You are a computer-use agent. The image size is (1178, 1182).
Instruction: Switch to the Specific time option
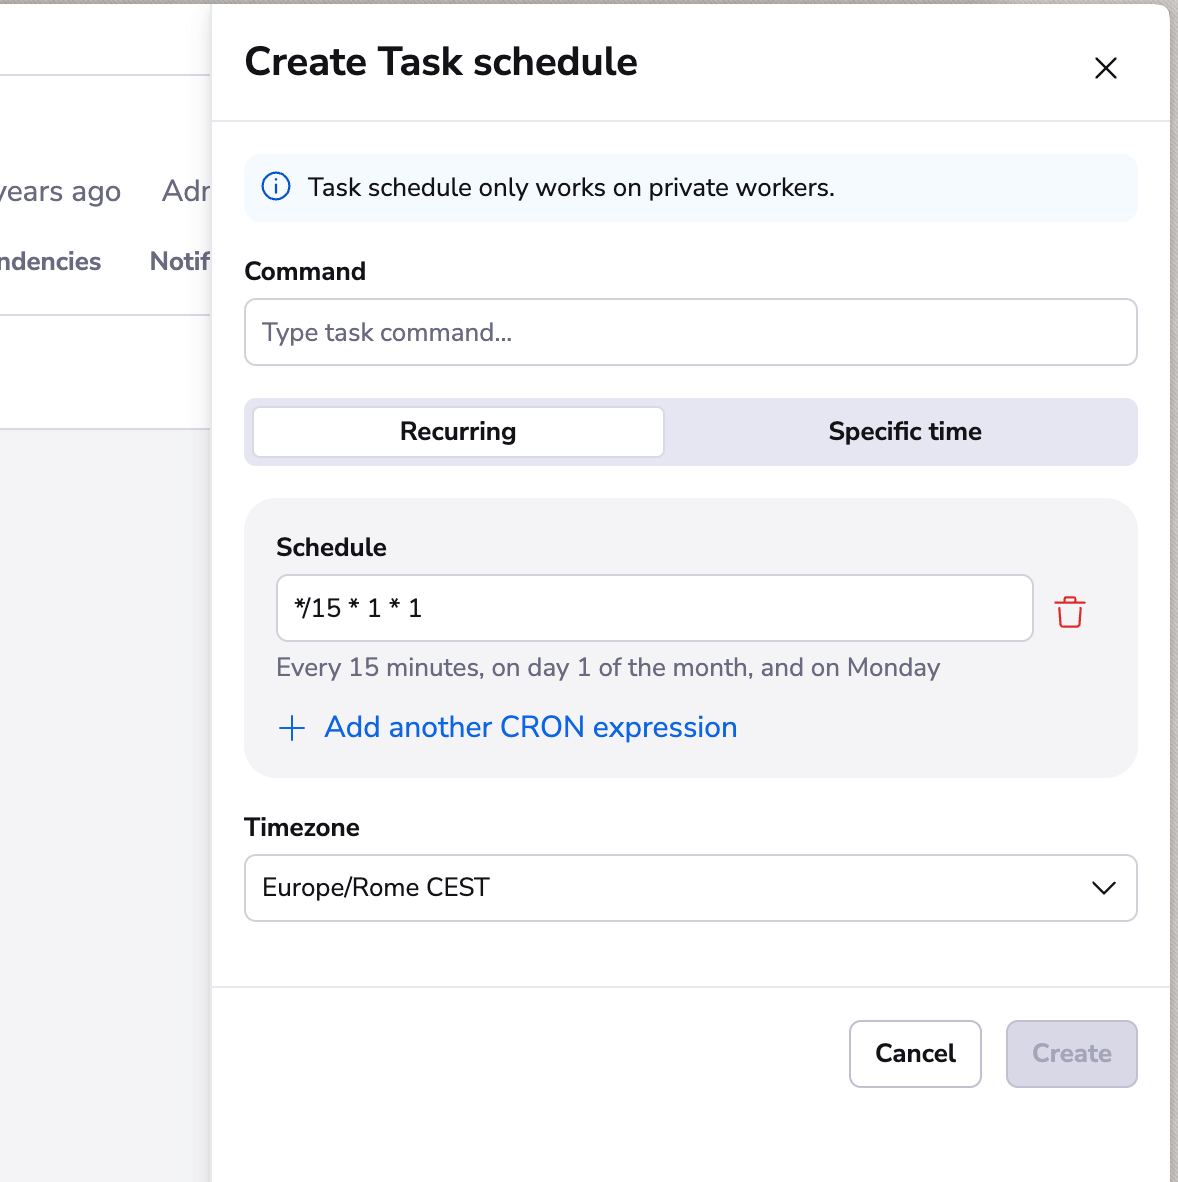click(x=903, y=431)
